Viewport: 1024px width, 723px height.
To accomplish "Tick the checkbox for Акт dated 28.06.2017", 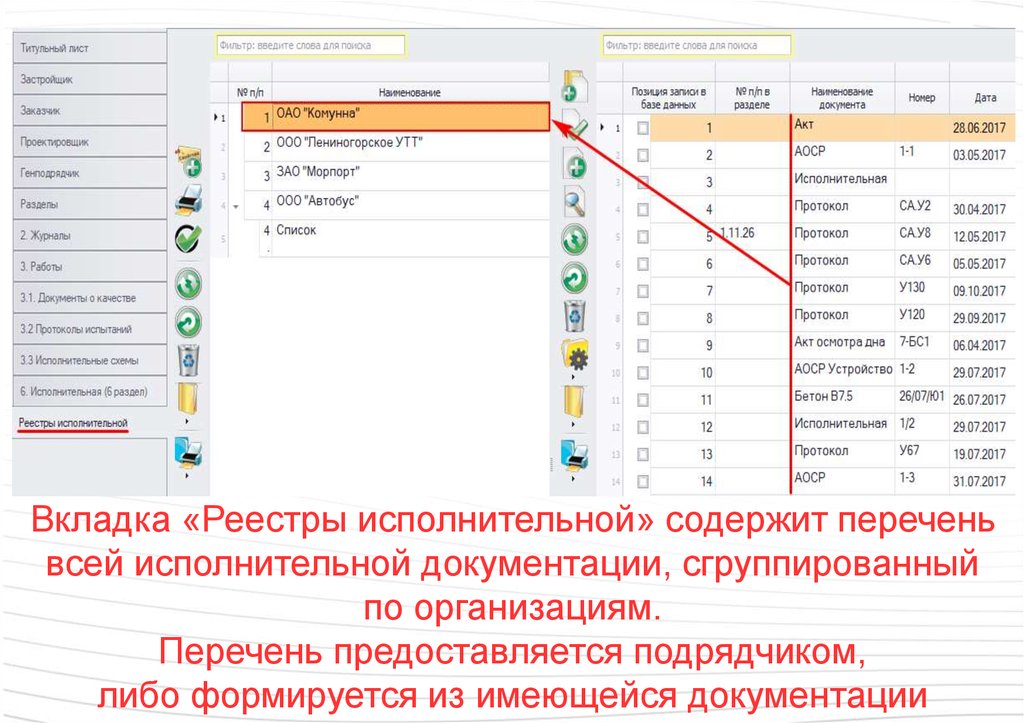I will coord(643,128).
